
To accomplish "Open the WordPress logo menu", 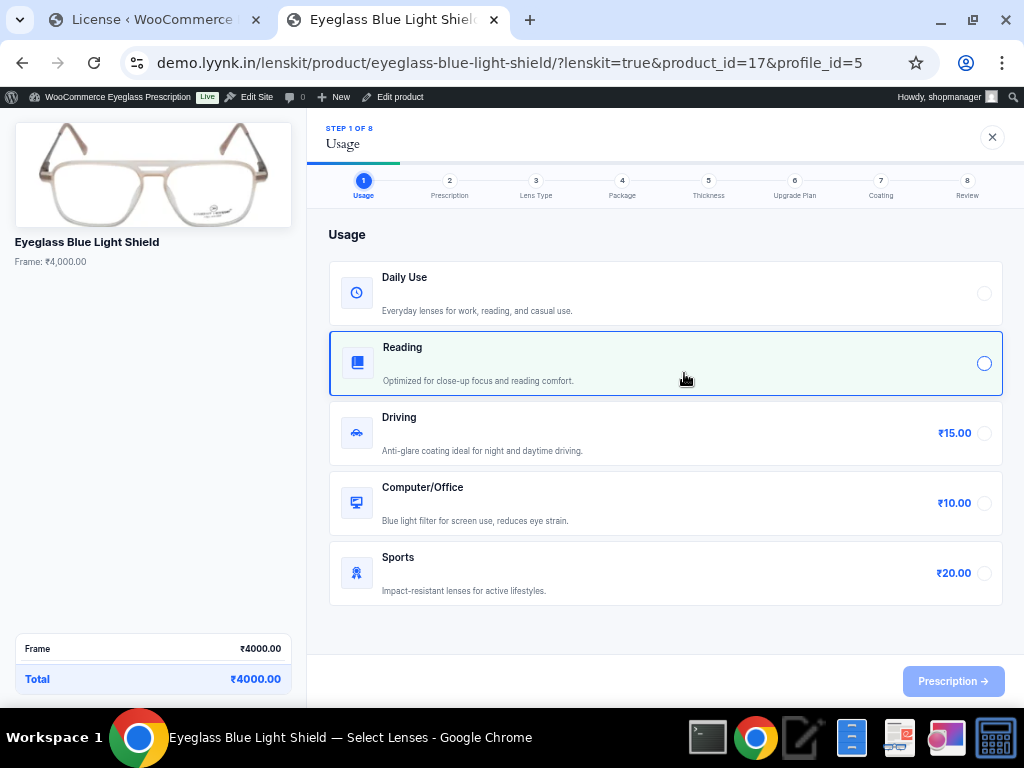I will 12,97.
